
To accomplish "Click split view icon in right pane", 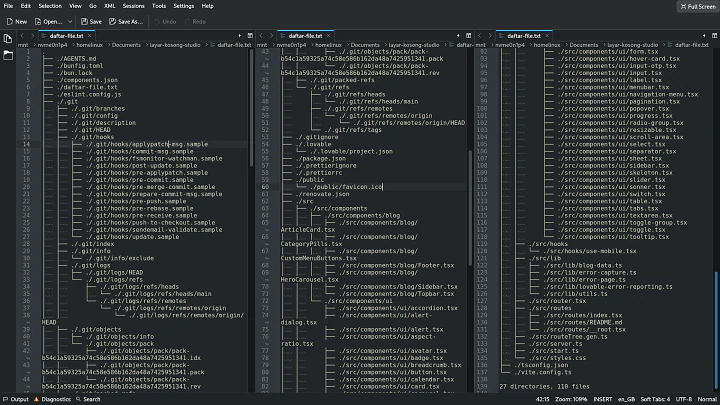I will click(714, 36).
